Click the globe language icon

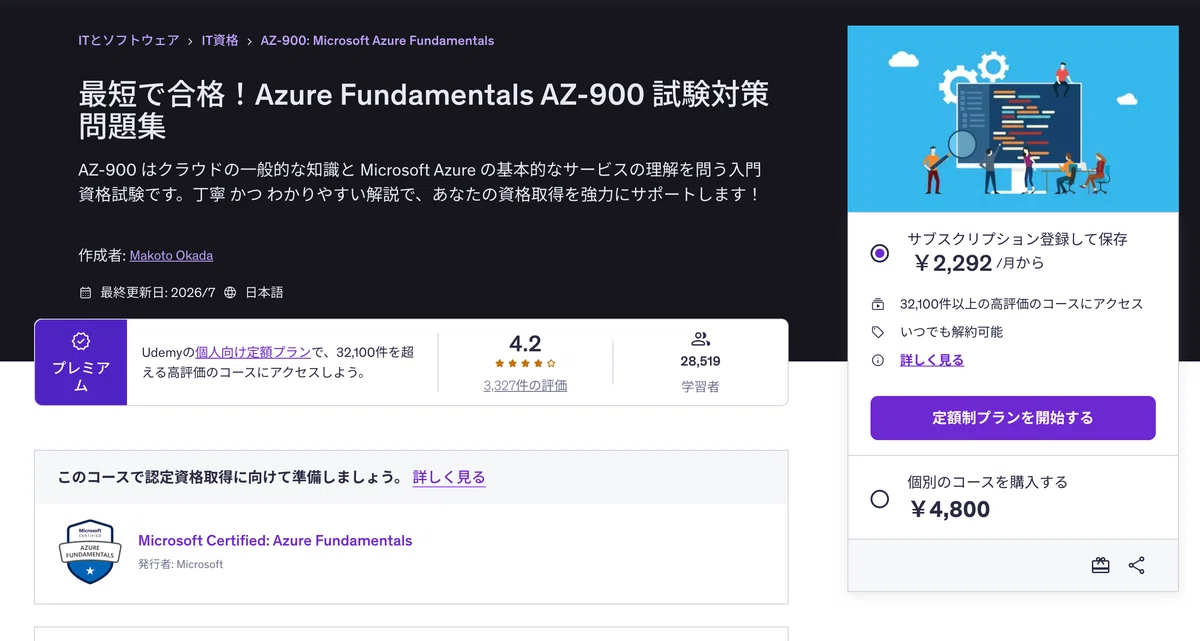[230, 293]
